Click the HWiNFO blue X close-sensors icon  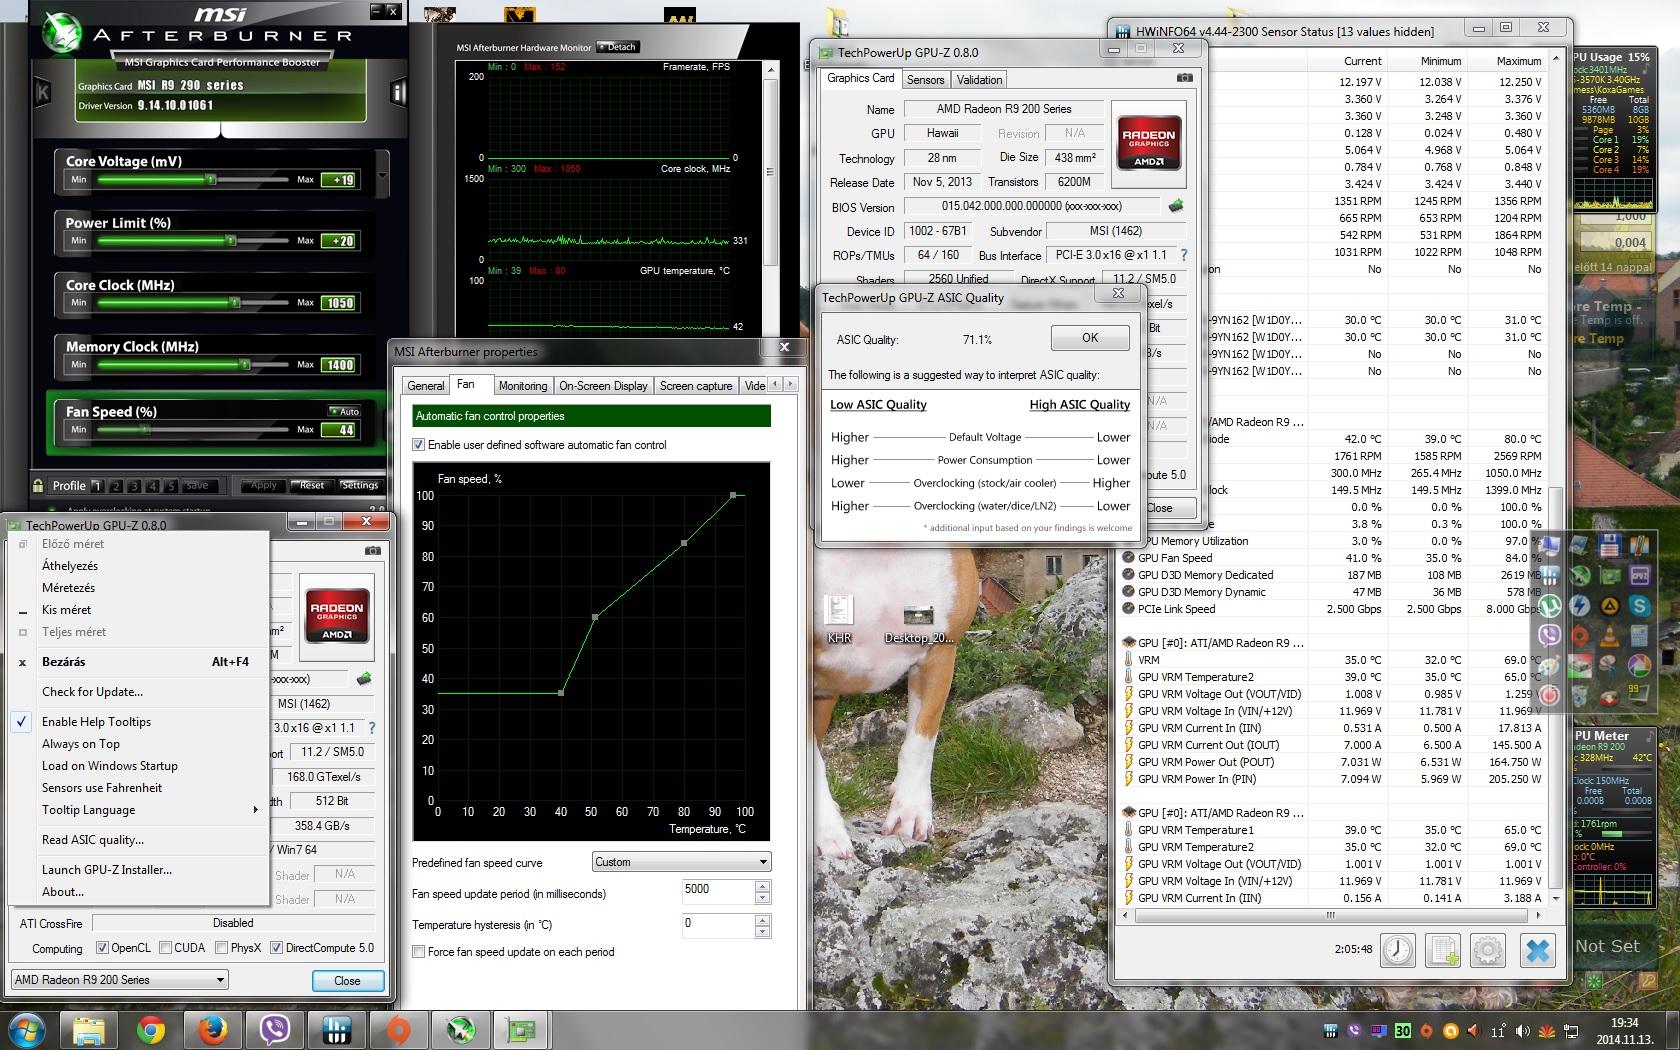[x=1538, y=949]
